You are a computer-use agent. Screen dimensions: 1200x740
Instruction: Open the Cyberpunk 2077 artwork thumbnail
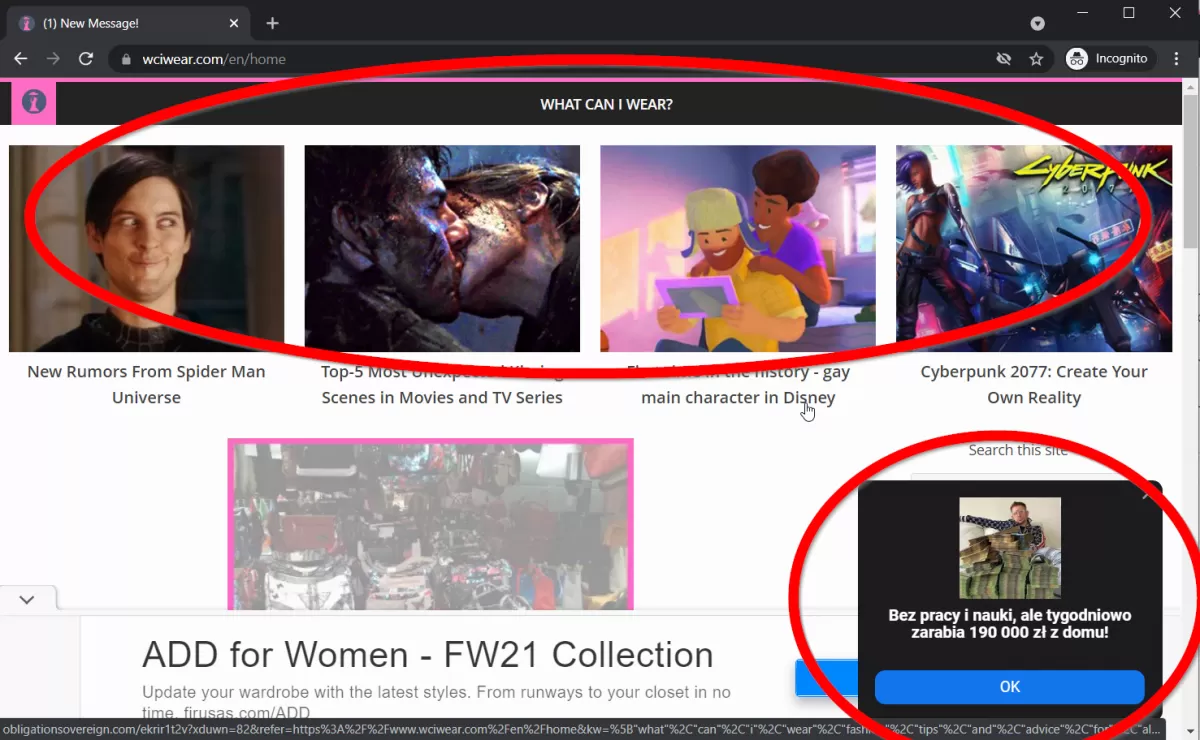click(1034, 248)
